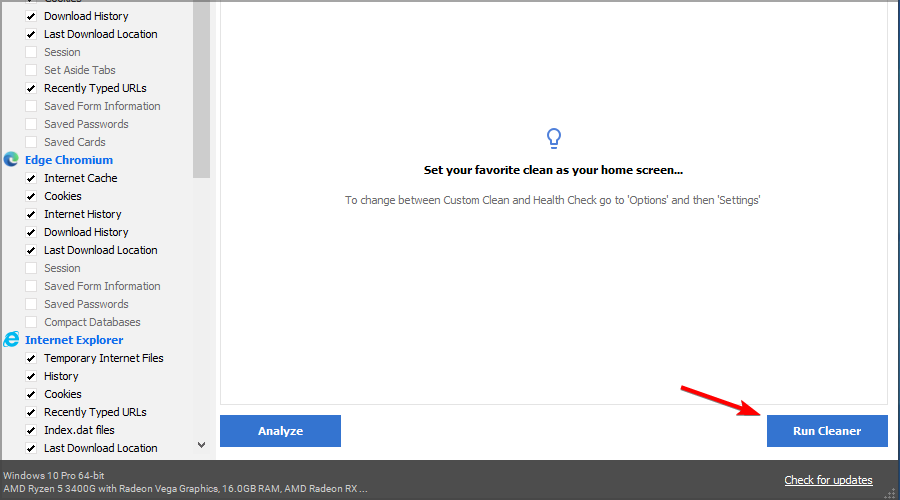Image resolution: width=900 pixels, height=500 pixels.
Task: Start cleaning with the Run Cleaner button
Action: [827, 431]
